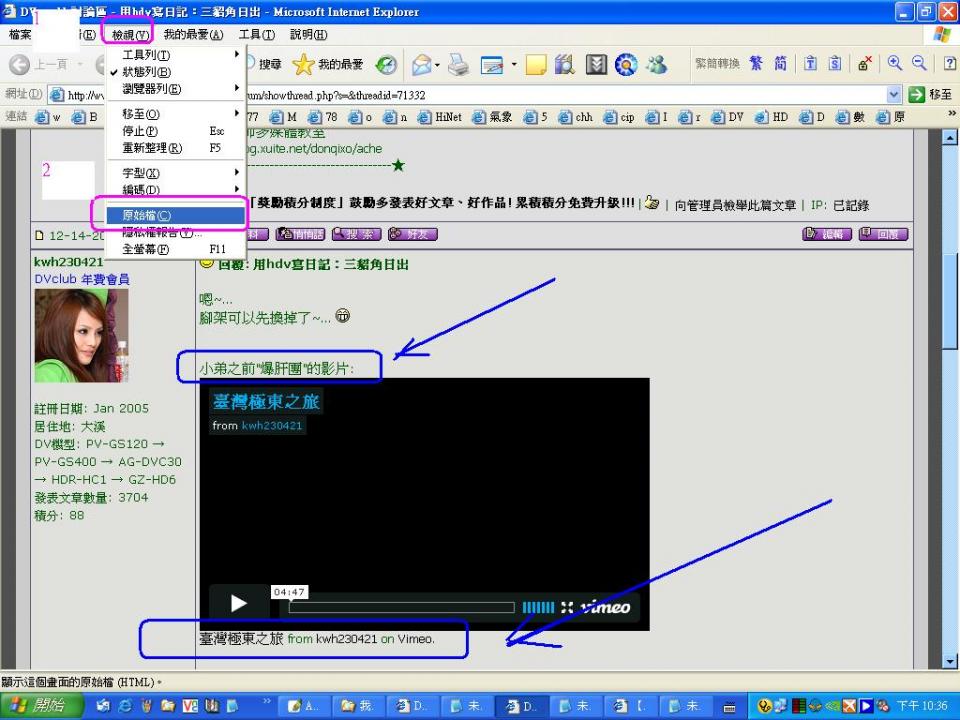Click the Favorites star icon in toolbar
960x720 pixels.
tap(304, 65)
